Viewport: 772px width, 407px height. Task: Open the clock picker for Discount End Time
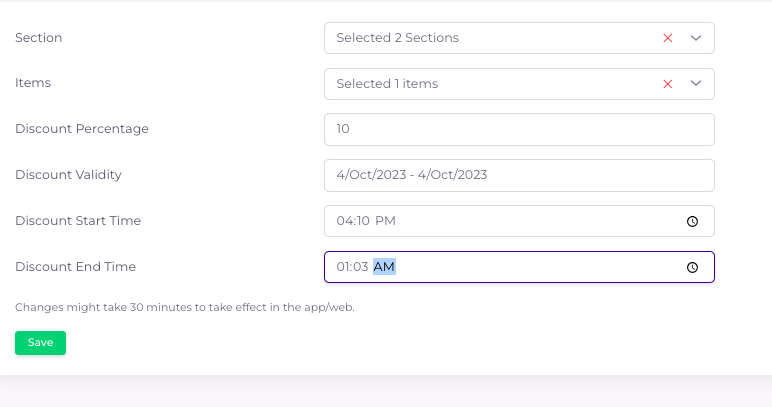[692, 268]
